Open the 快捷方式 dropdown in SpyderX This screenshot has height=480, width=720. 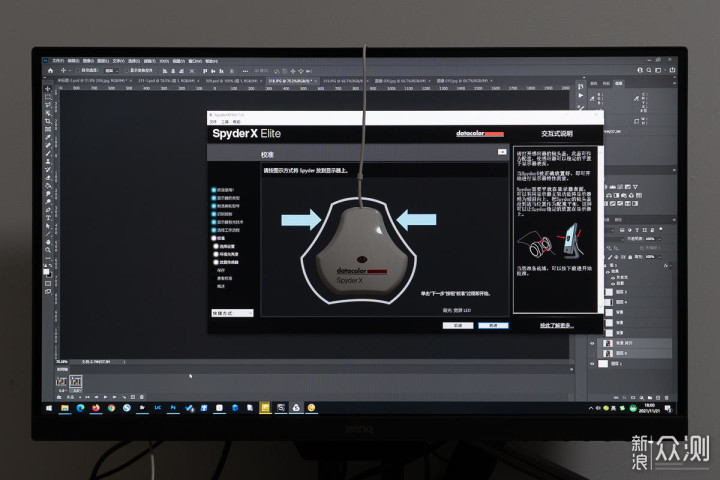coord(232,313)
